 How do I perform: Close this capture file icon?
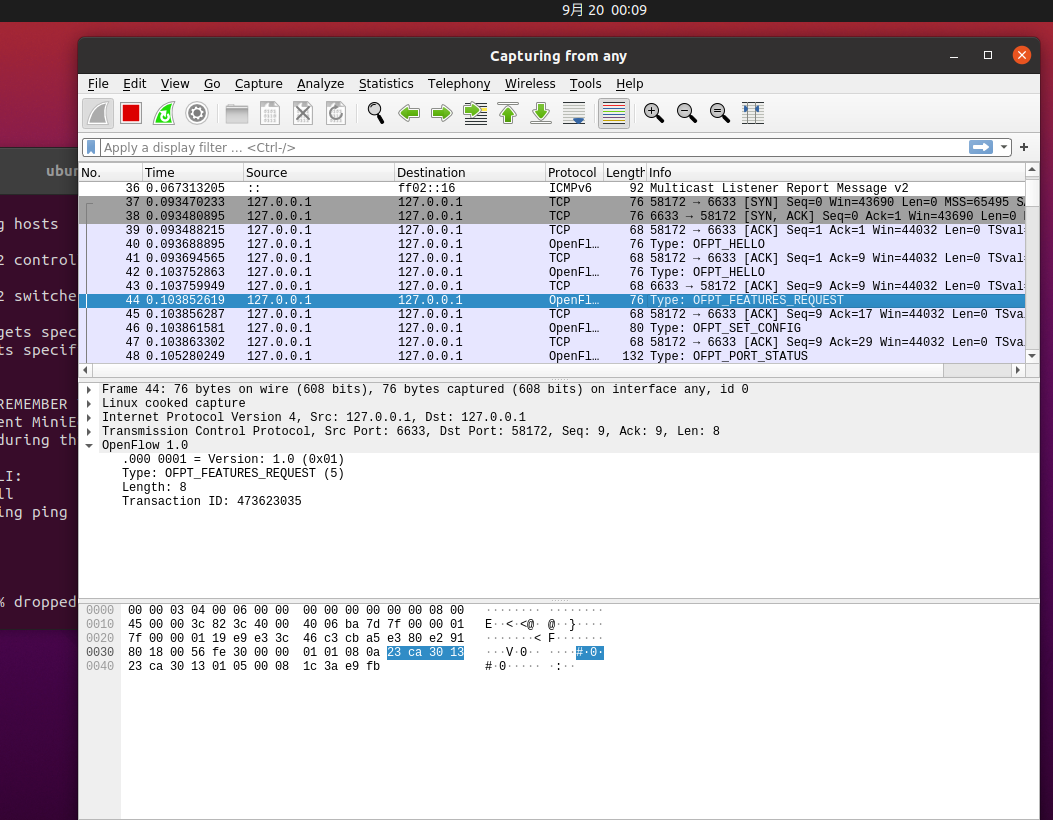click(303, 113)
